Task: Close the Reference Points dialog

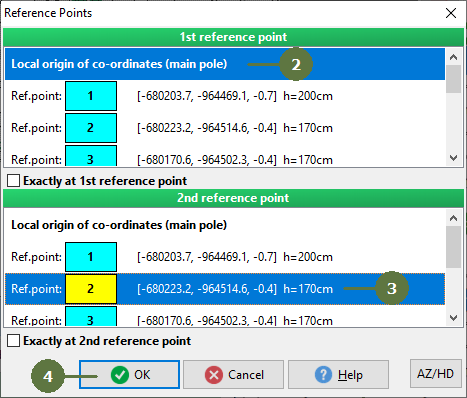Action: tap(451, 13)
